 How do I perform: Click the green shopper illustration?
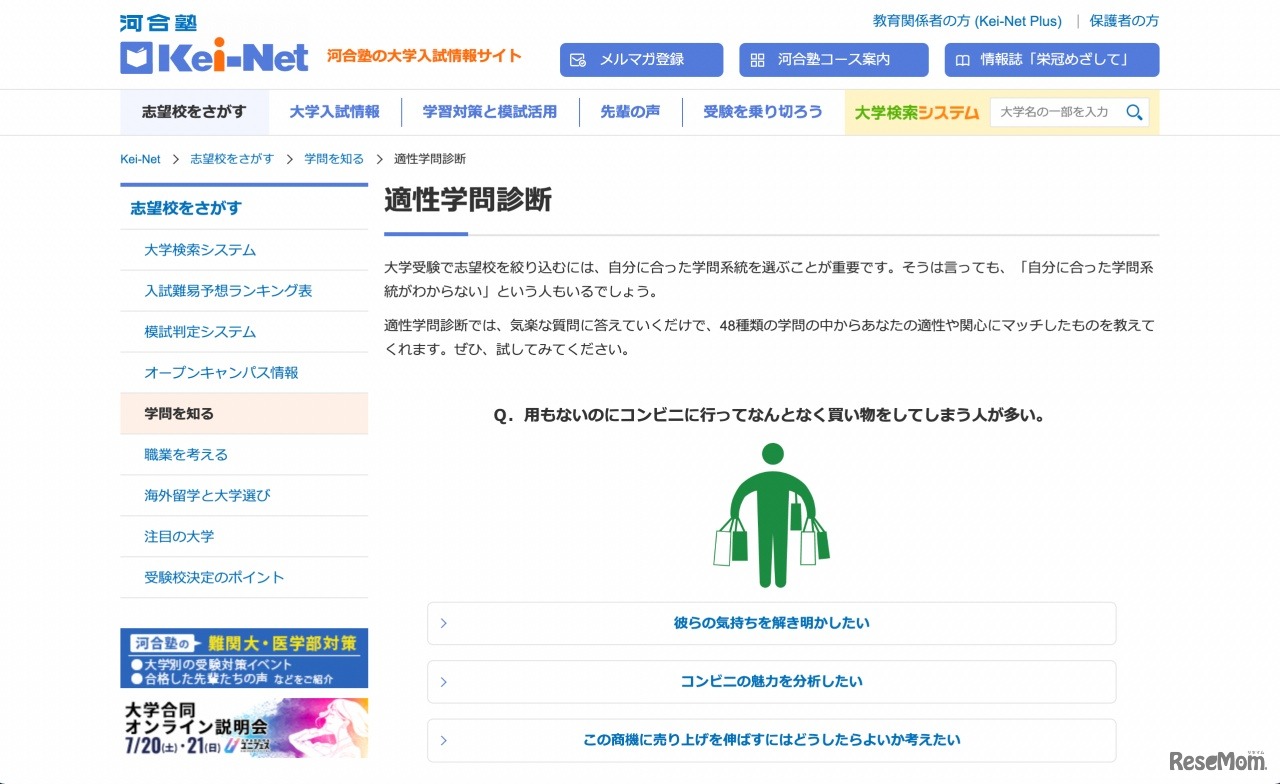point(771,515)
